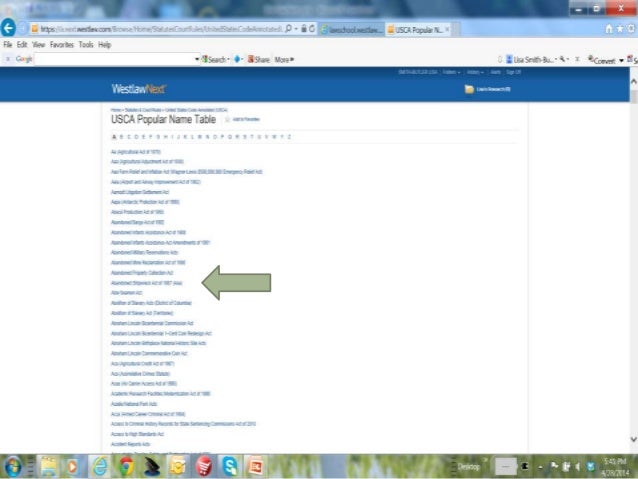Open browser Tools gear icon
This screenshot has width=638, height=479.
click(631, 28)
